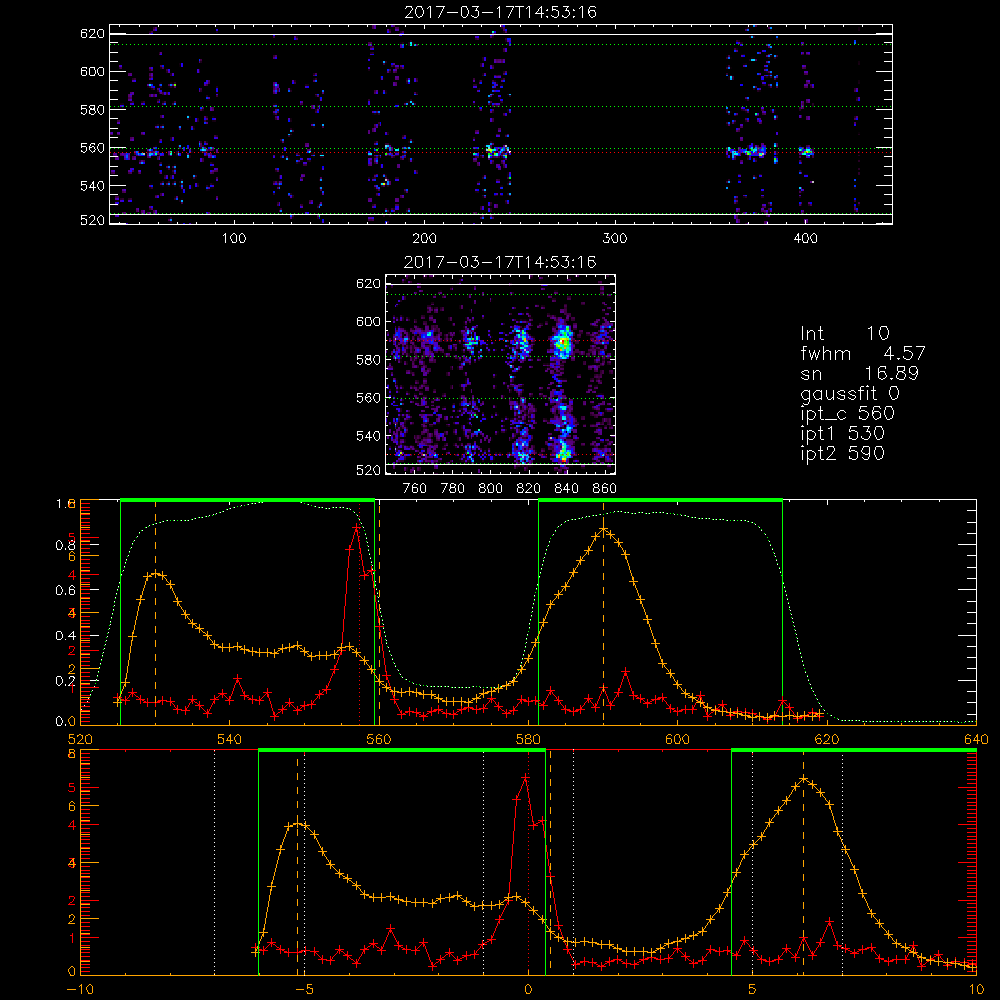This screenshot has height=1000, width=1000.
Task: Click the timestamp title above the small middle image
Action: (x=500, y=262)
